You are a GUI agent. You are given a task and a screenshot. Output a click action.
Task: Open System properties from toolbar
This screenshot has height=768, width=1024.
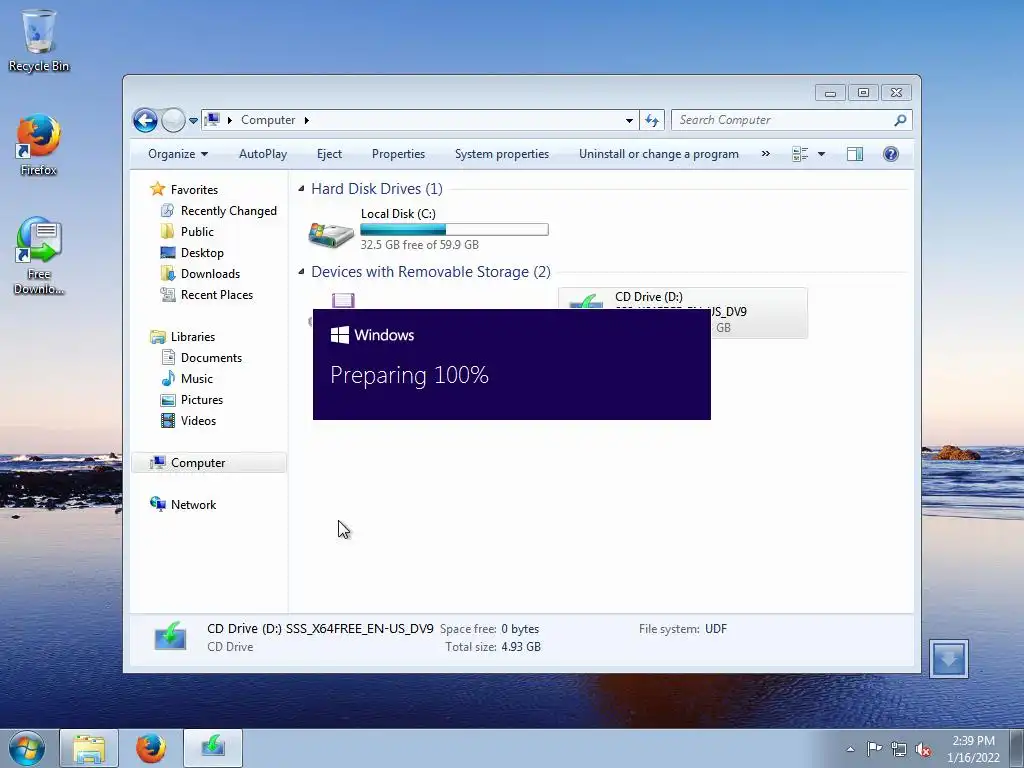(502, 154)
